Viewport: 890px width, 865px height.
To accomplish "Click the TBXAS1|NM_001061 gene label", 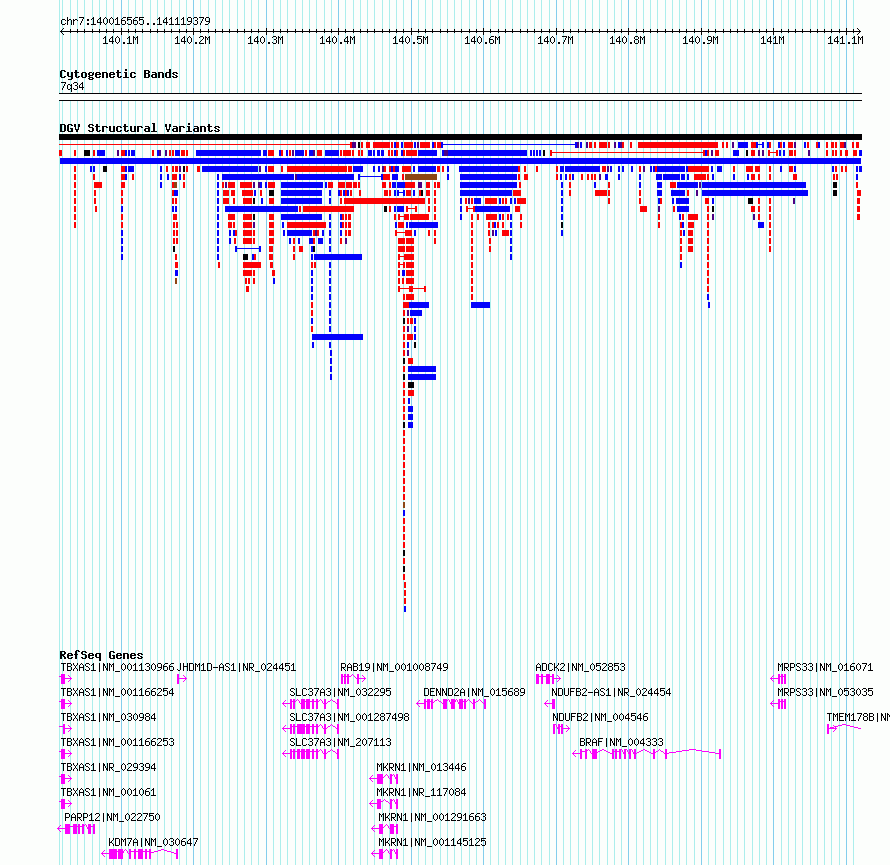I will 108,792.
